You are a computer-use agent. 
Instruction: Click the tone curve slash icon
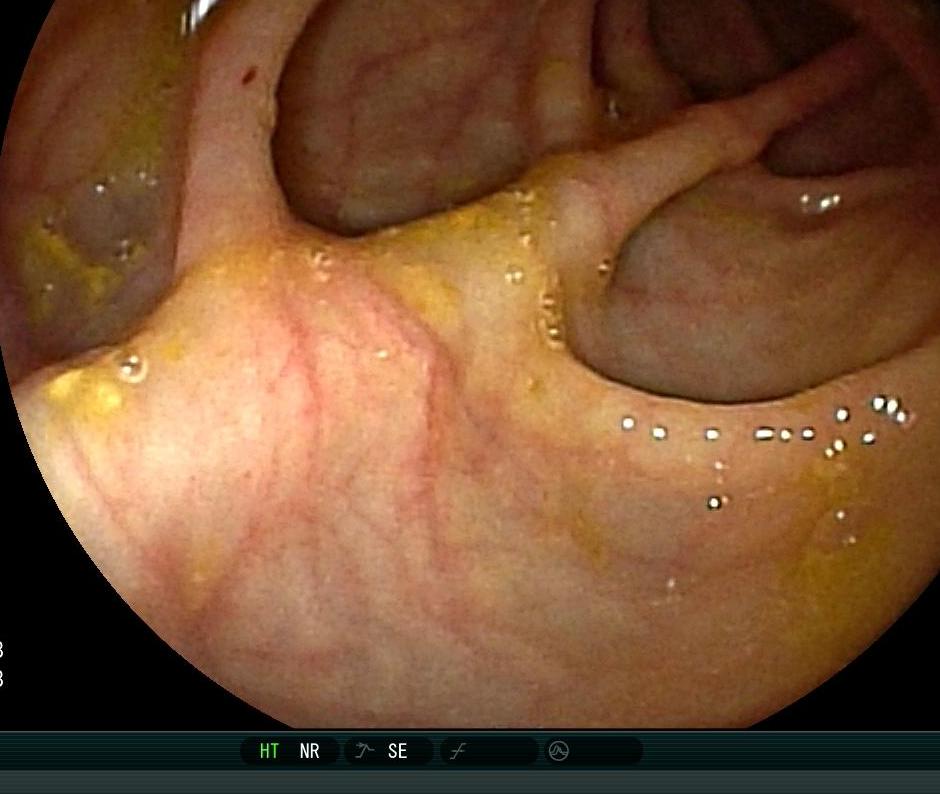pyautogui.click(x=458, y=751)
